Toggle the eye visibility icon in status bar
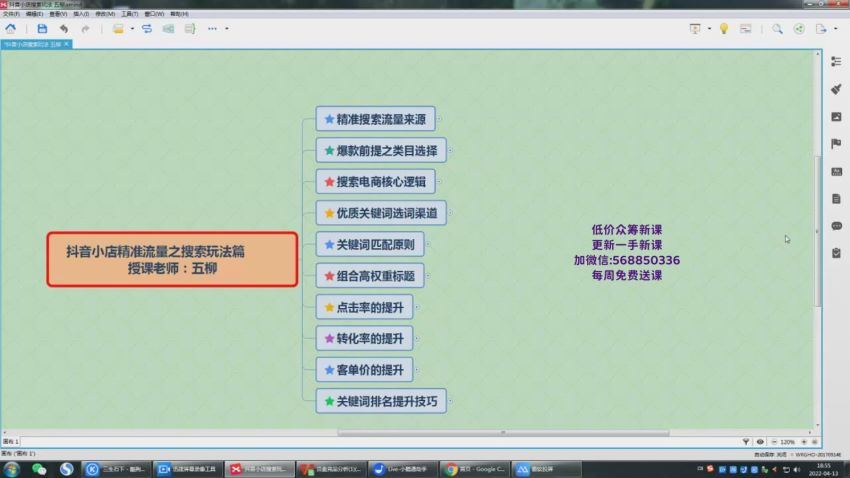 coord(760,442)
